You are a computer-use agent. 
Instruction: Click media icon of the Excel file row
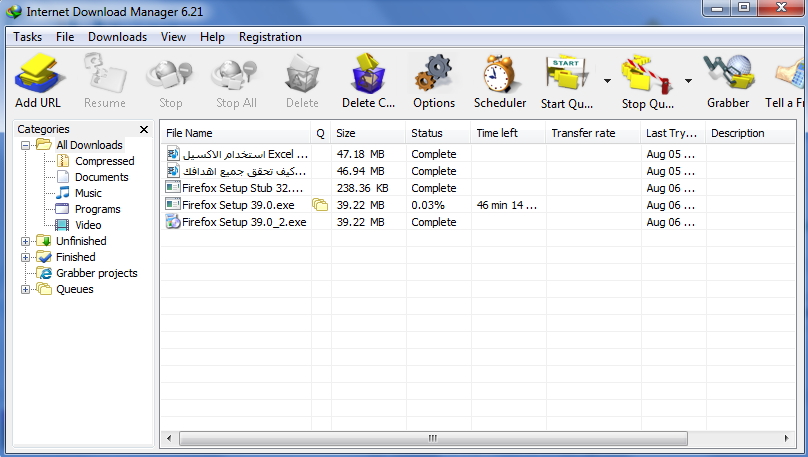click(x=173, y=154)
